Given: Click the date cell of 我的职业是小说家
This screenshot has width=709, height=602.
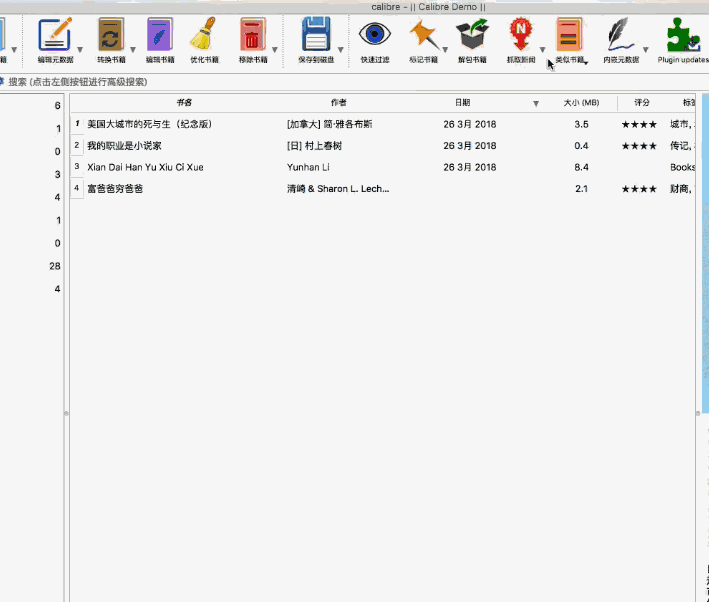Looking at the screenshot, I should point(469,146).
